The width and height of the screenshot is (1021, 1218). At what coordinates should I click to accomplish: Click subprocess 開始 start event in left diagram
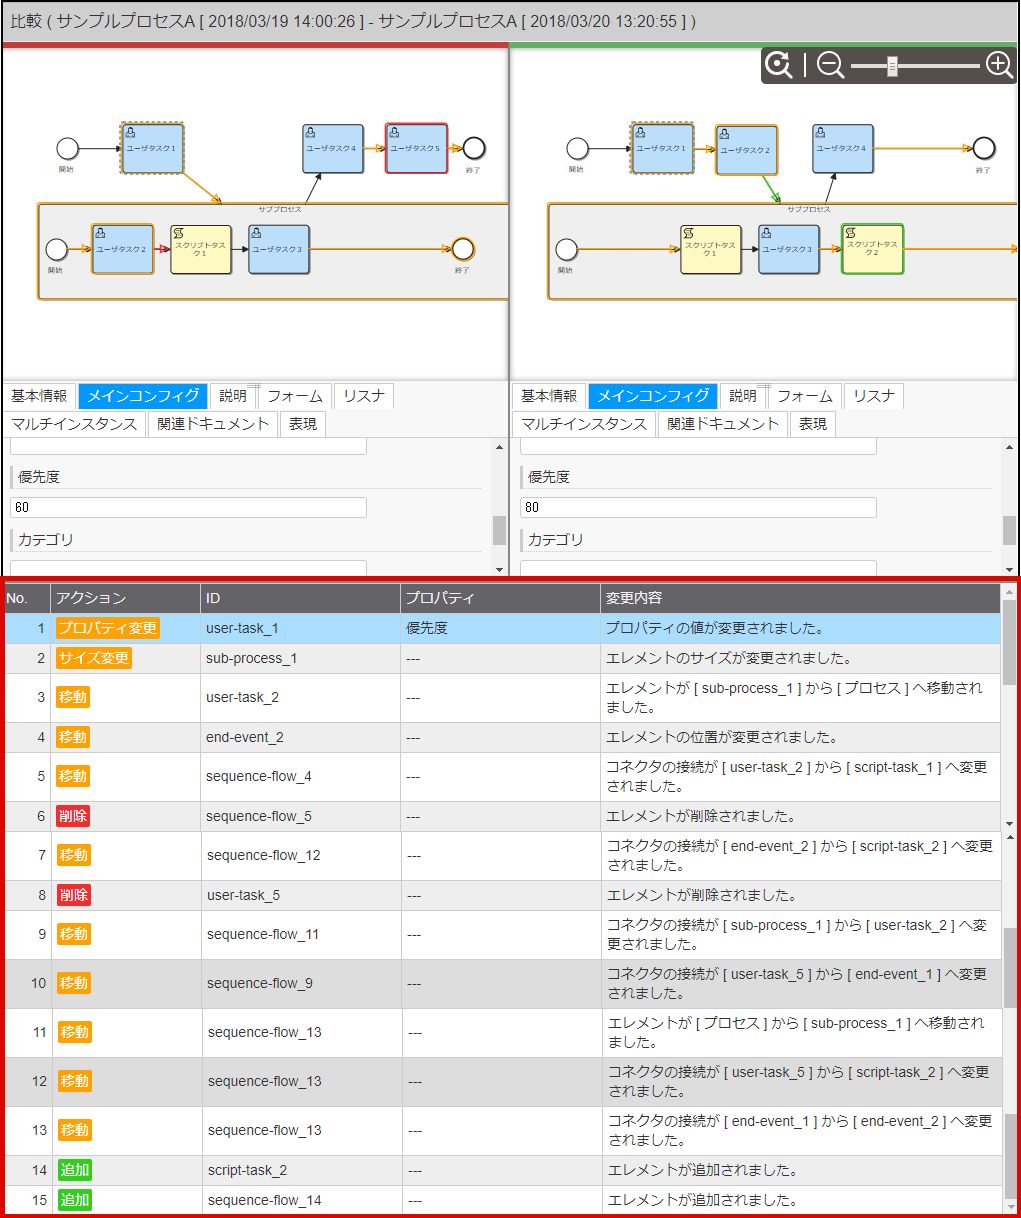(57, 249)
